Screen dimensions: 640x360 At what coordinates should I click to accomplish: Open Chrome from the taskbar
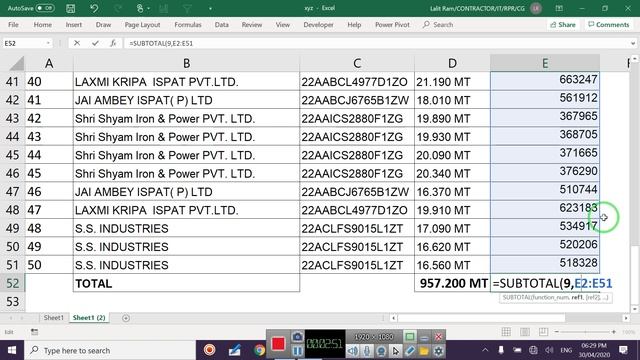point(259,350)
